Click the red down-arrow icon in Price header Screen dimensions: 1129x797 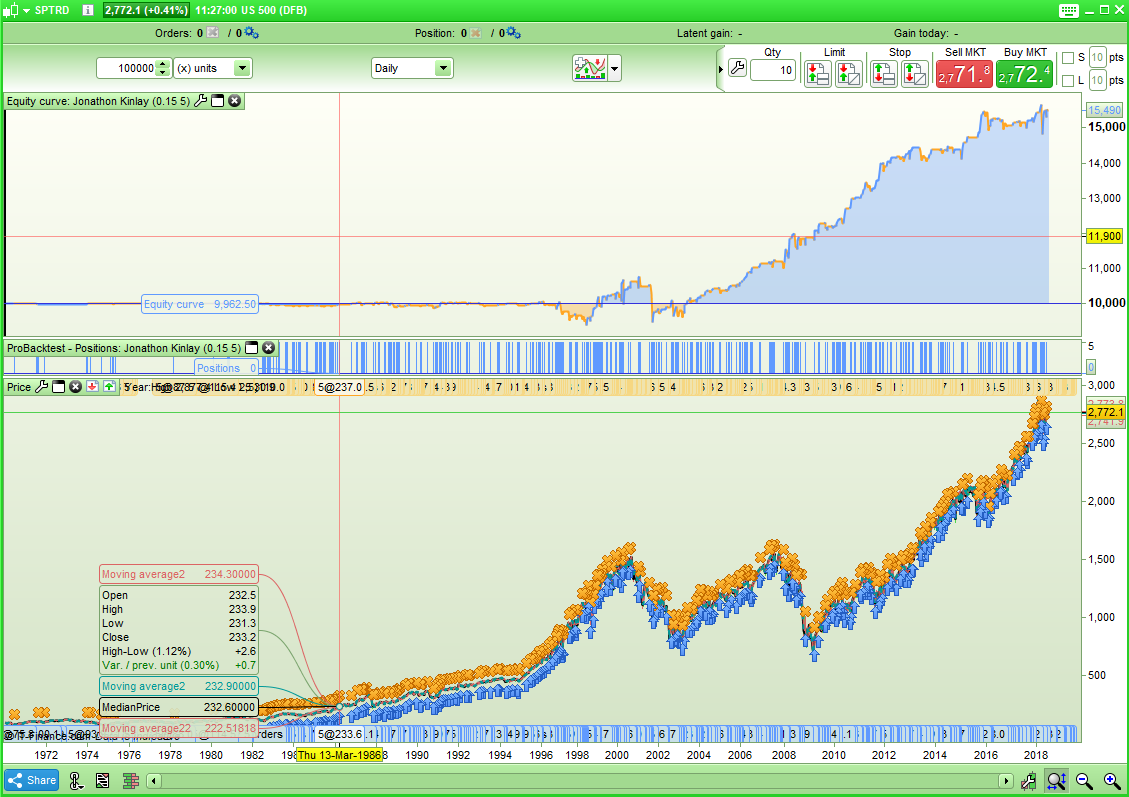click(x=92, y=387)
